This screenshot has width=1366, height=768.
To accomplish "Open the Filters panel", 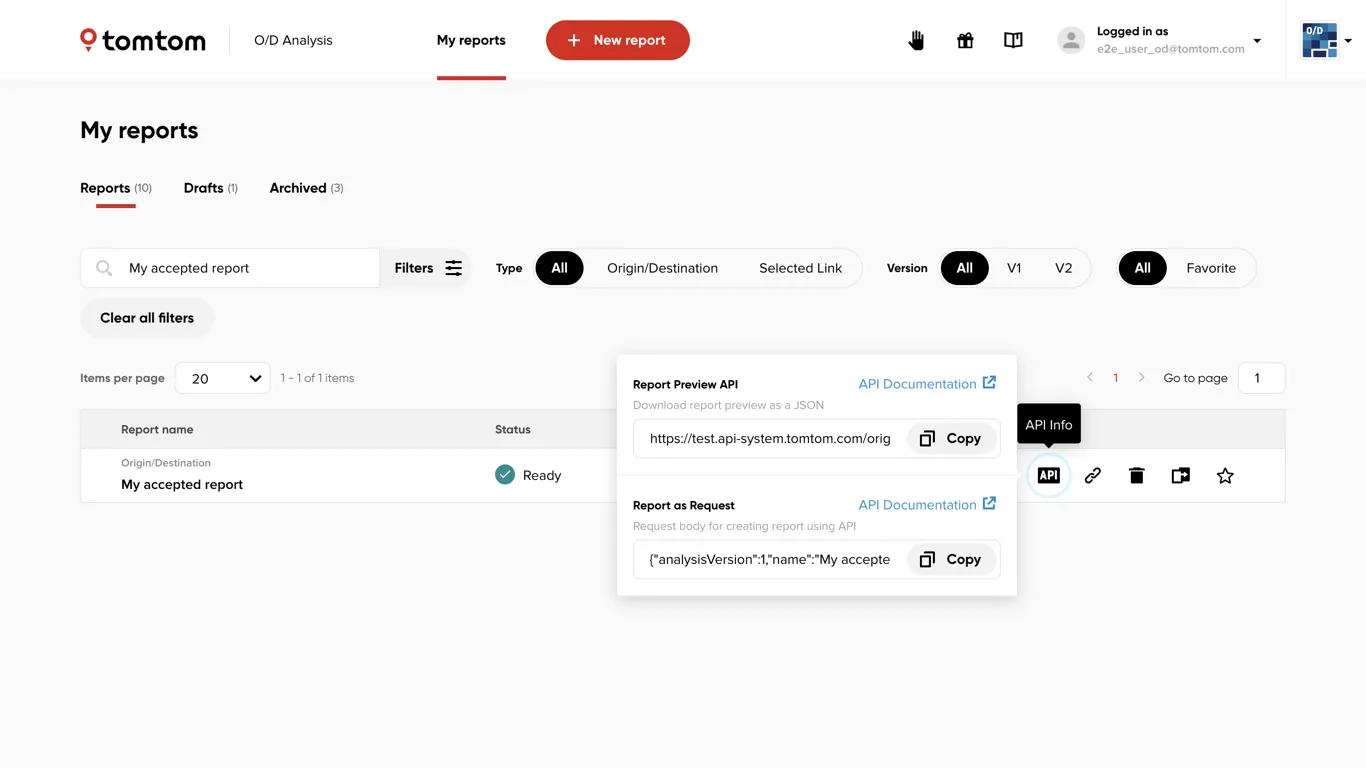I will coord(427,268).
